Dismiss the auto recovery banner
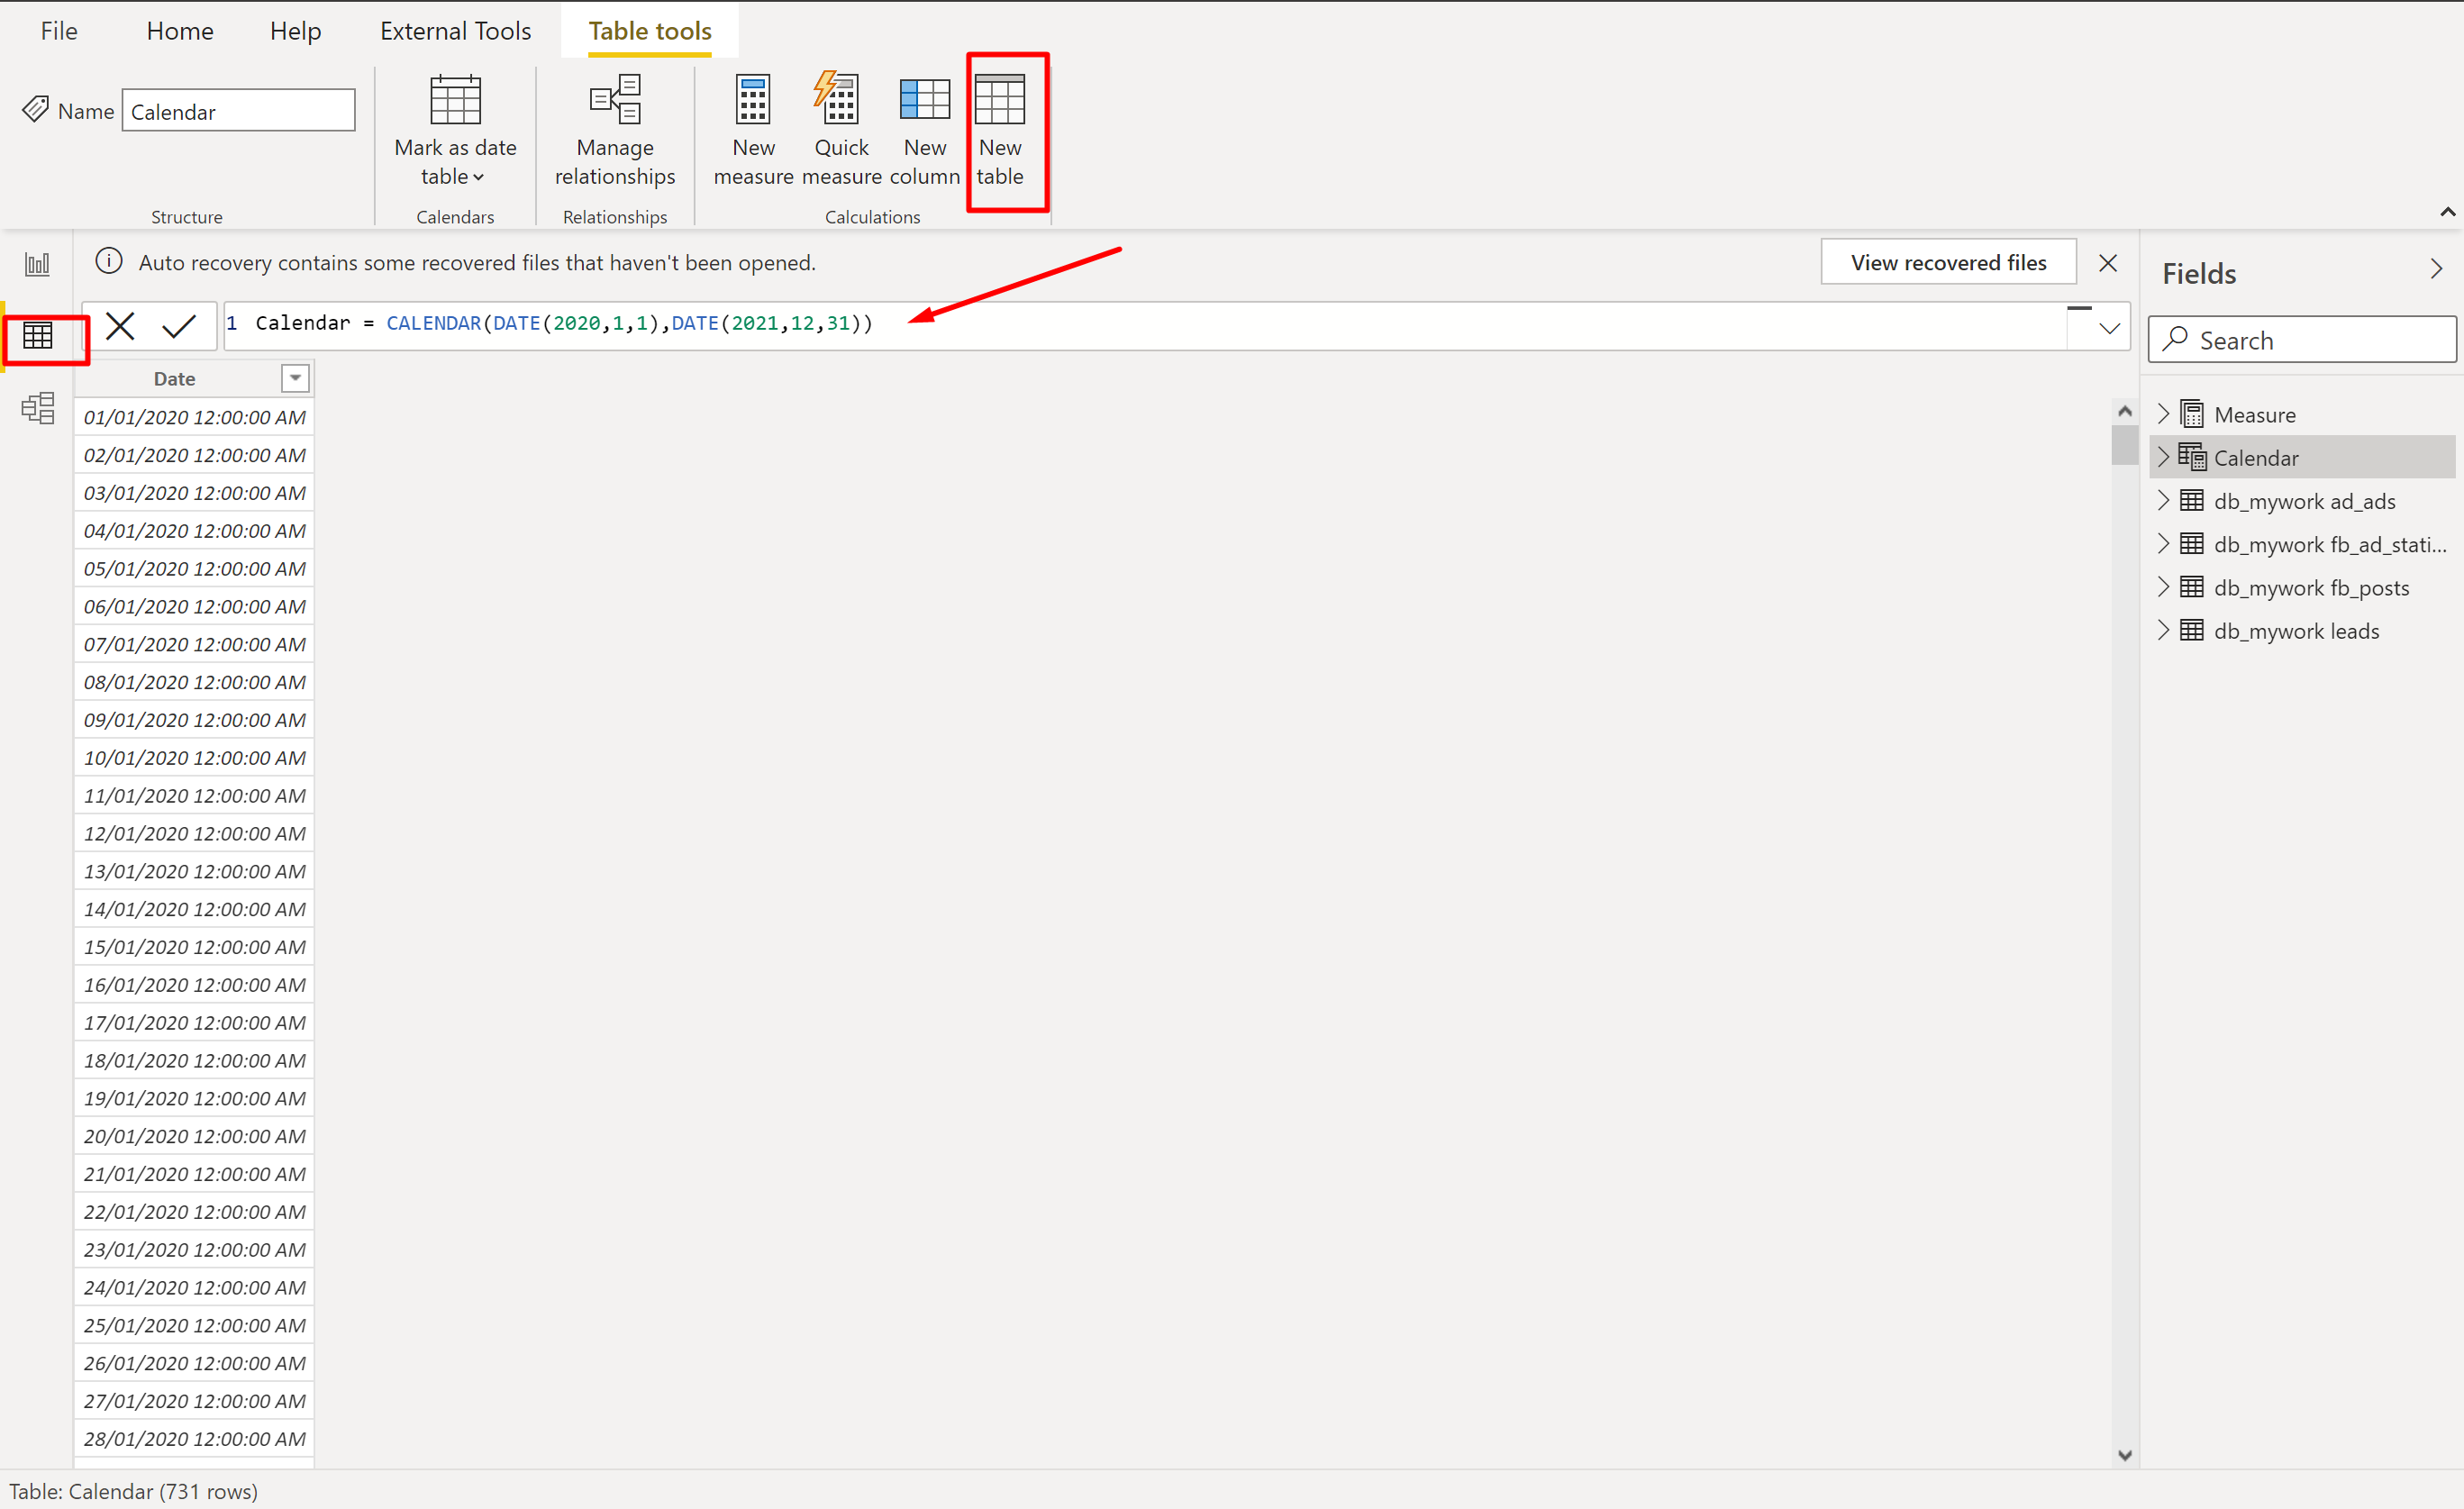The height and width of the screenshot is (1509, 2464). click(2108, 263)
